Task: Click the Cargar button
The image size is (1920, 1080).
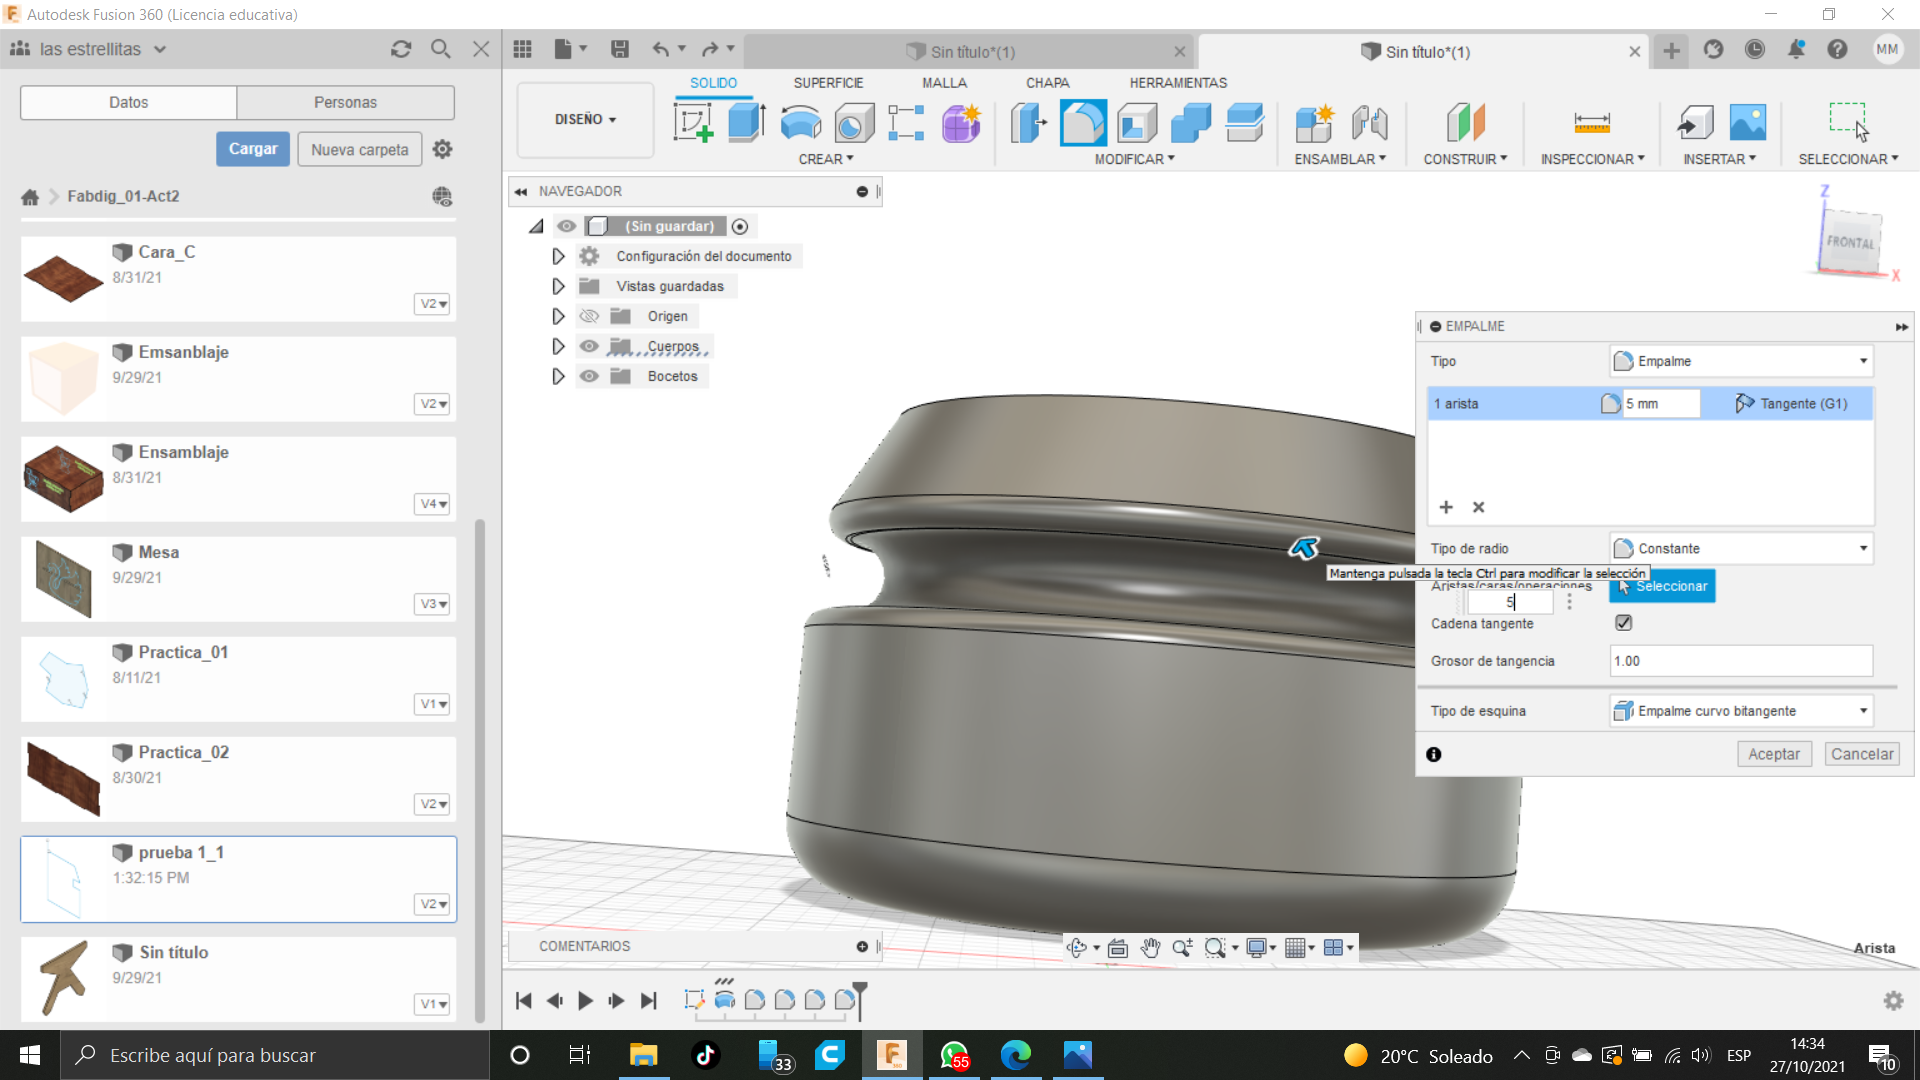Action: click(x=252, y=149)
